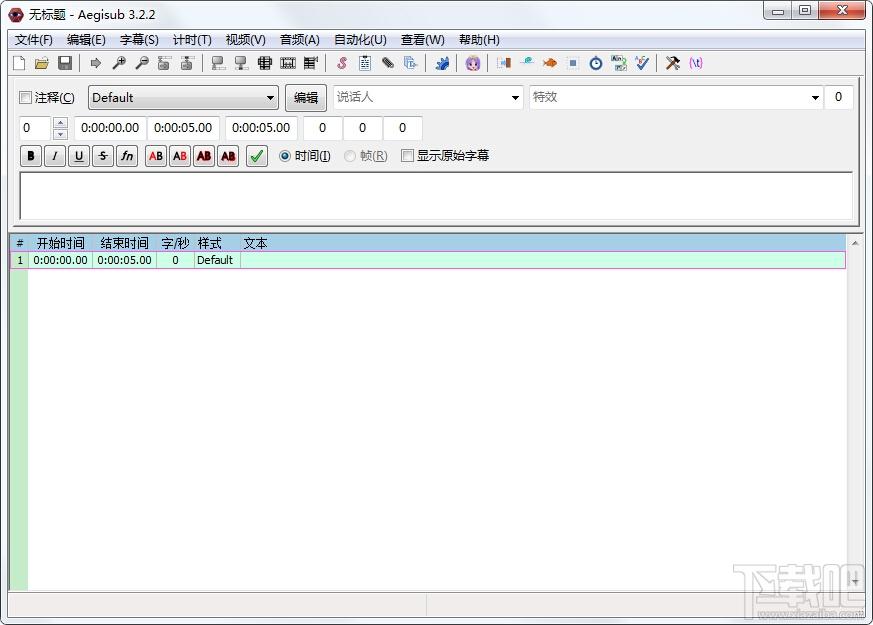Jump video to line start icon
The width and height of the screenshot is (873, 625).
click(164, 63)
